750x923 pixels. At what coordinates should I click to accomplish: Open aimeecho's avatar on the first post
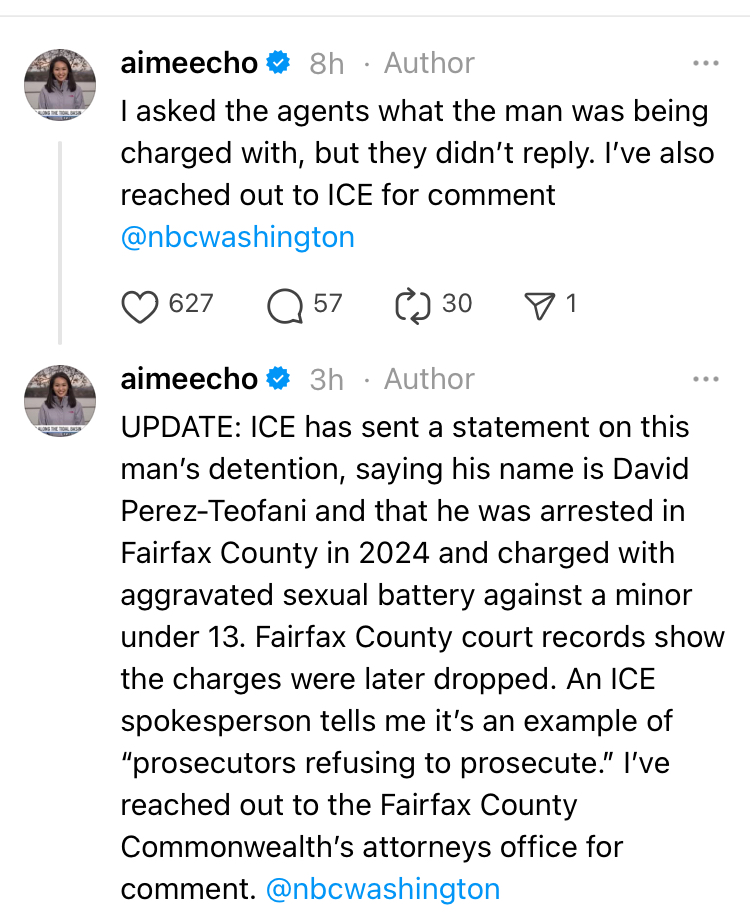click(x=60, y=85)
